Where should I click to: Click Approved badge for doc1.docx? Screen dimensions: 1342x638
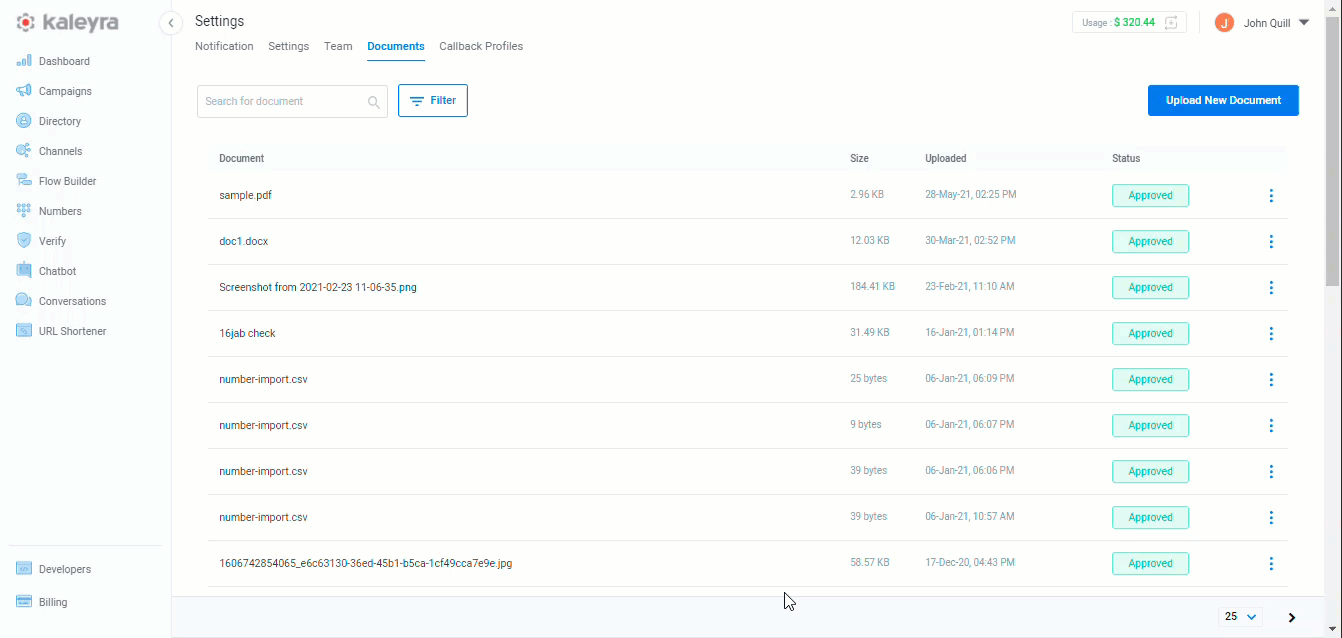click(1150, 242)
